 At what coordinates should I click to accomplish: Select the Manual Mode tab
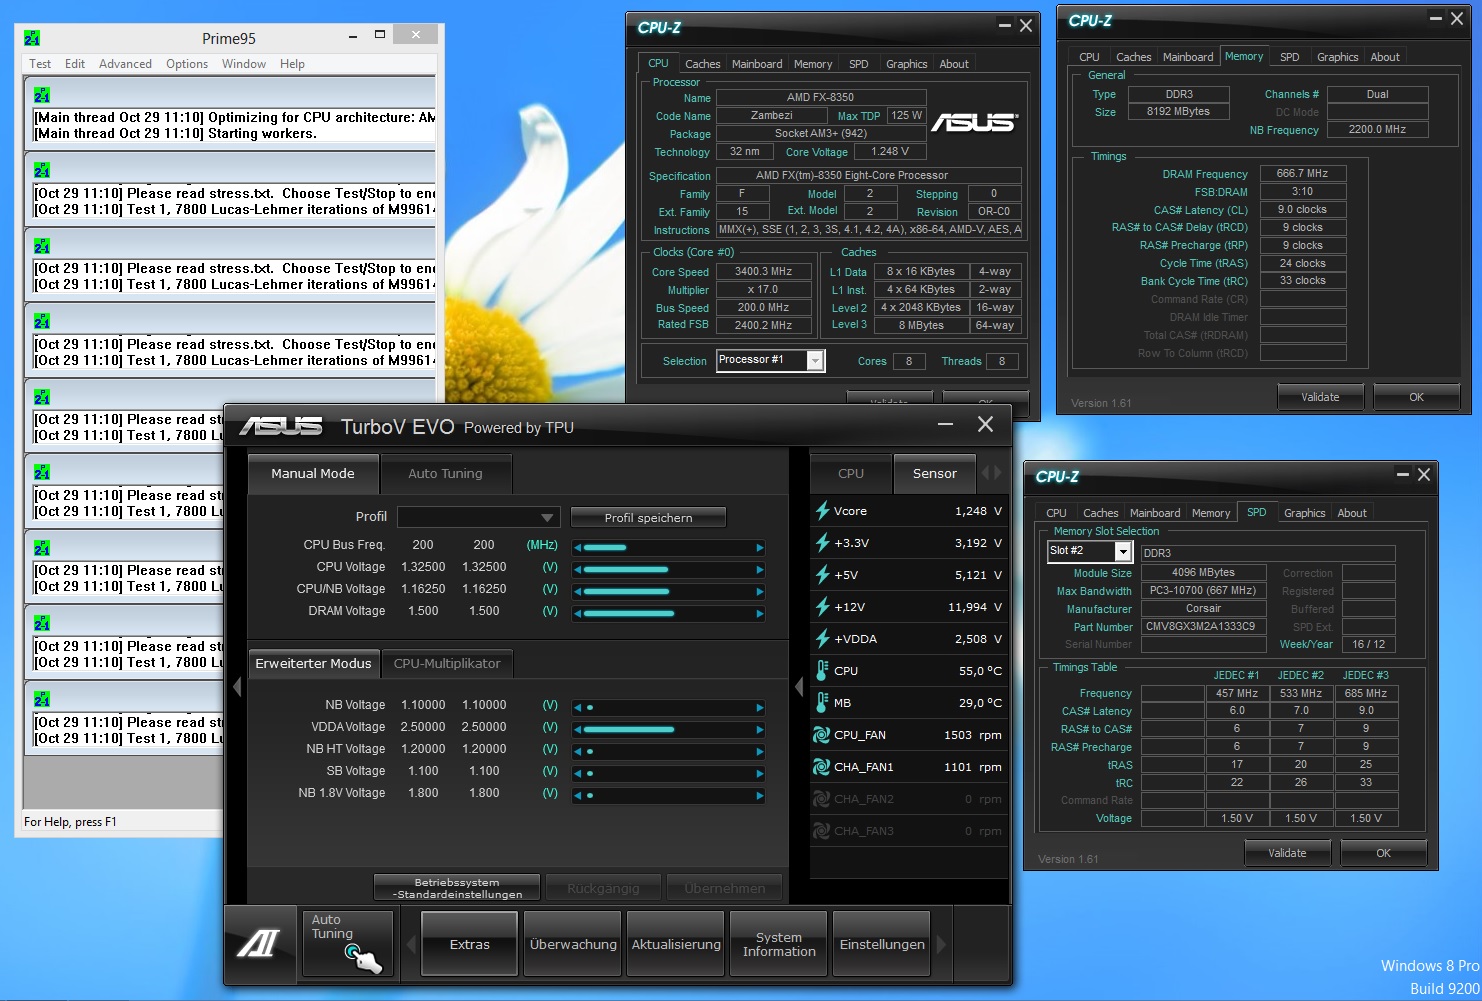pyautogui.click(x=313, y=474)
